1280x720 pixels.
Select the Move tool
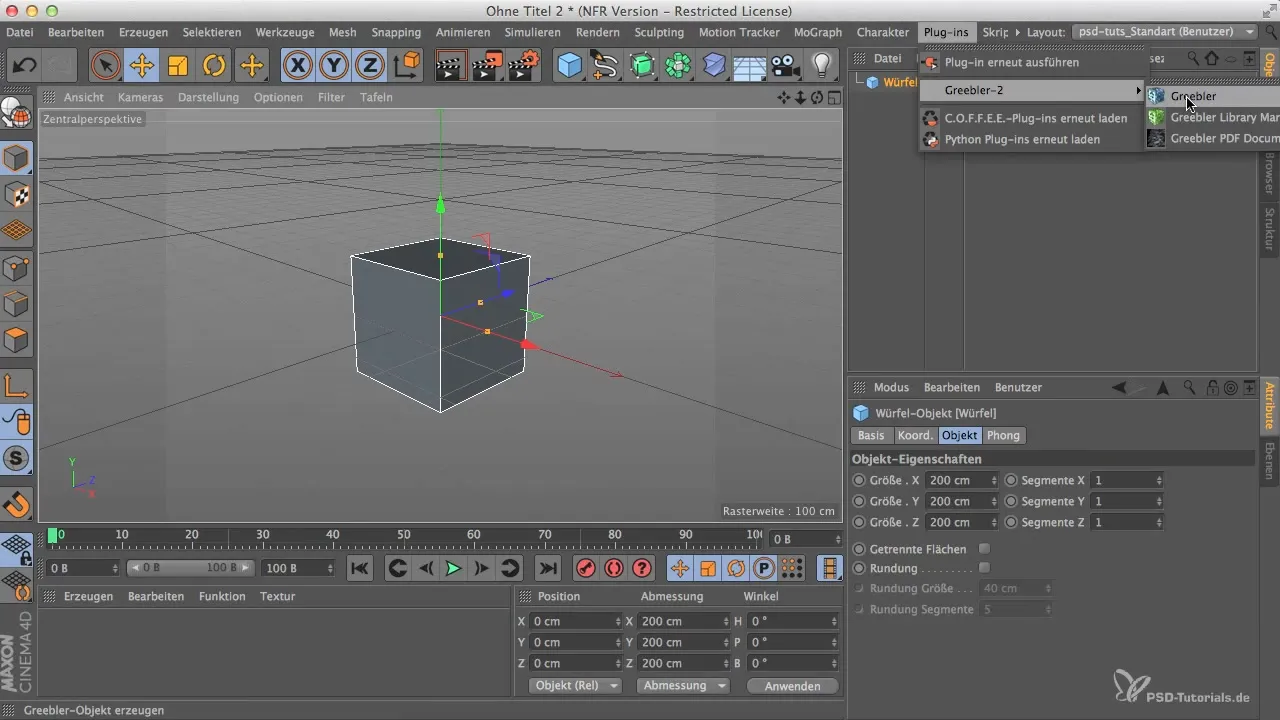pos(142,66)
